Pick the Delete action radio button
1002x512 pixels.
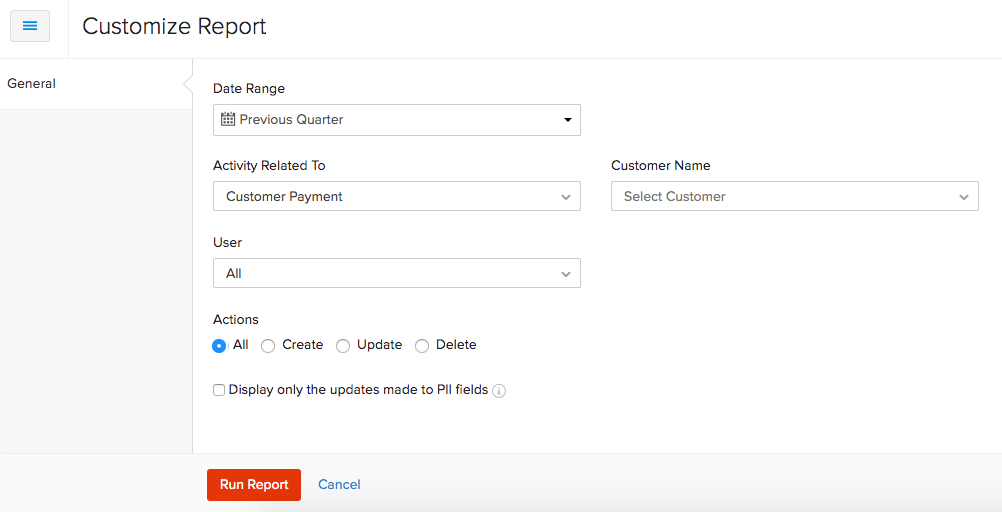pos(422,346)
